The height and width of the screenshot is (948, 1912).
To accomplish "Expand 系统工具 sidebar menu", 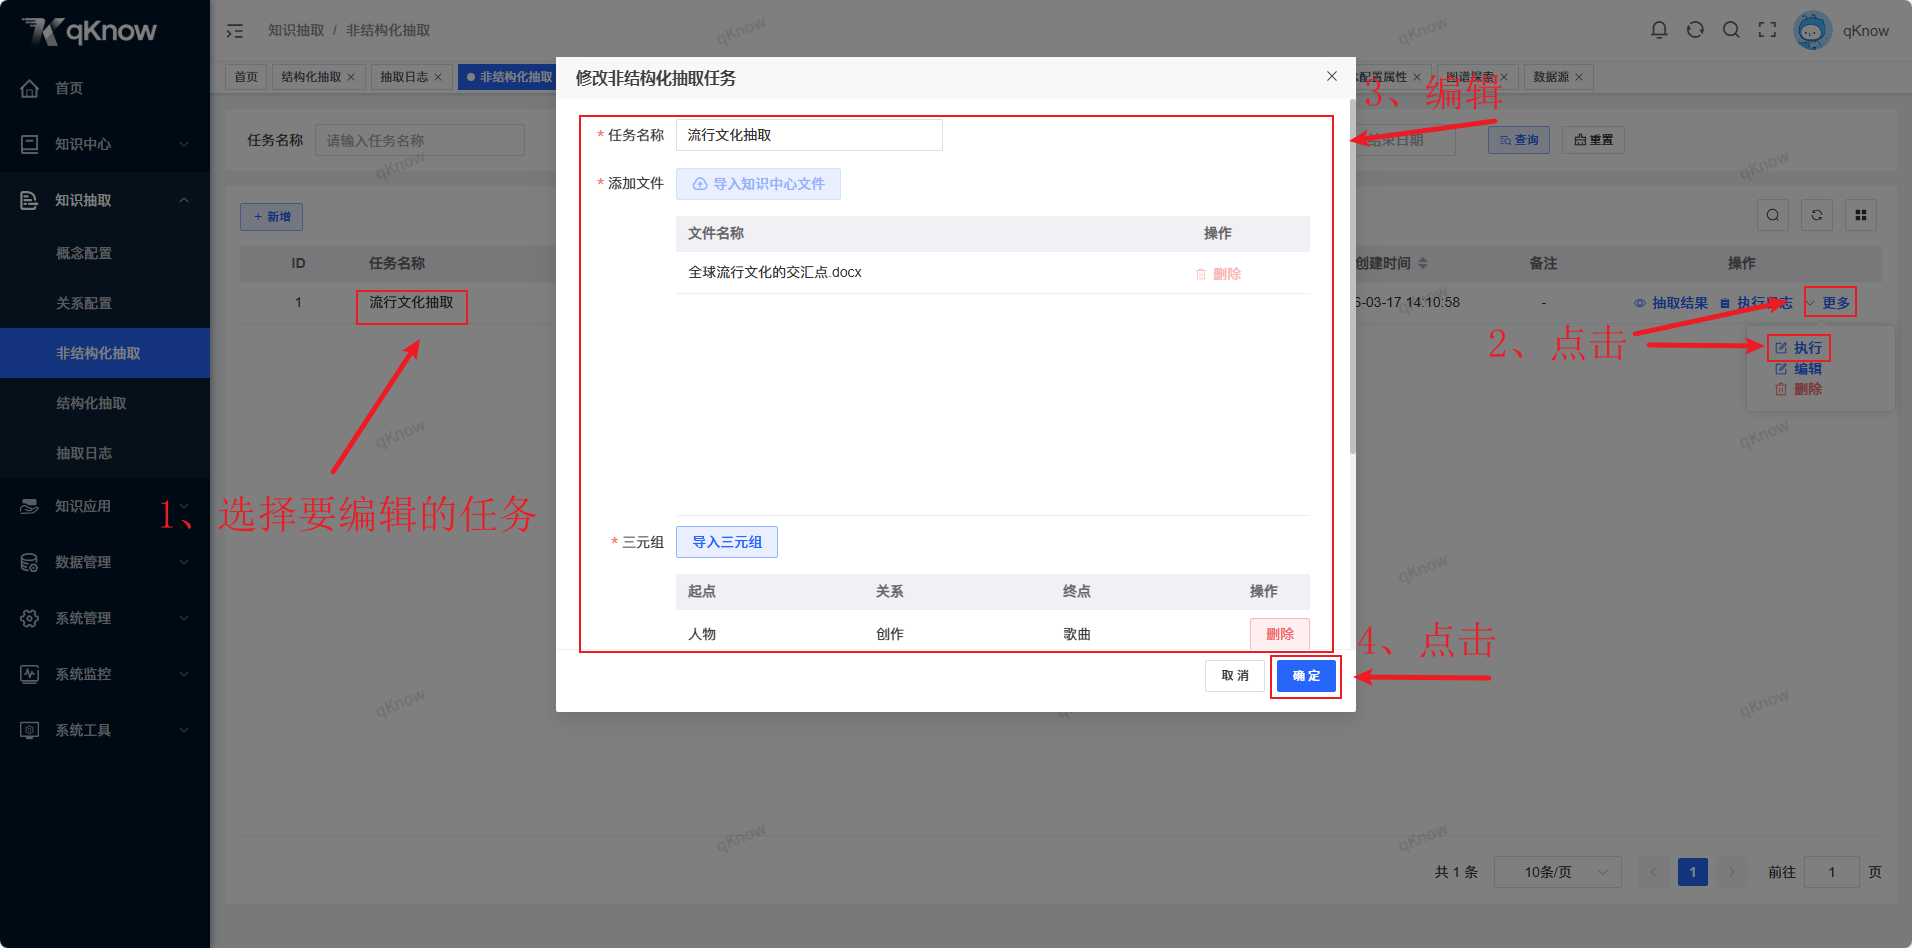I will pyautogui.click(x=105, y=730).
